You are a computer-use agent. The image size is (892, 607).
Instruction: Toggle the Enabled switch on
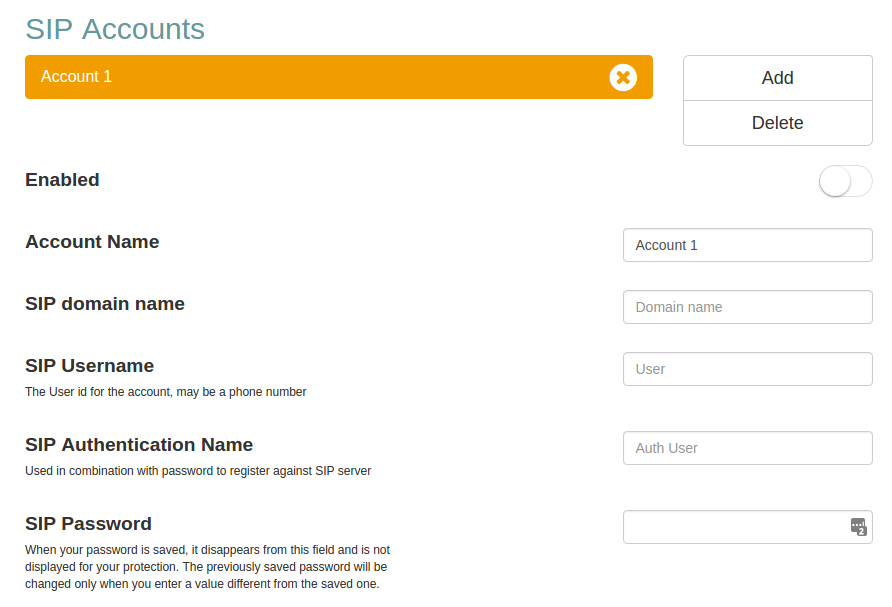point(845,181)
